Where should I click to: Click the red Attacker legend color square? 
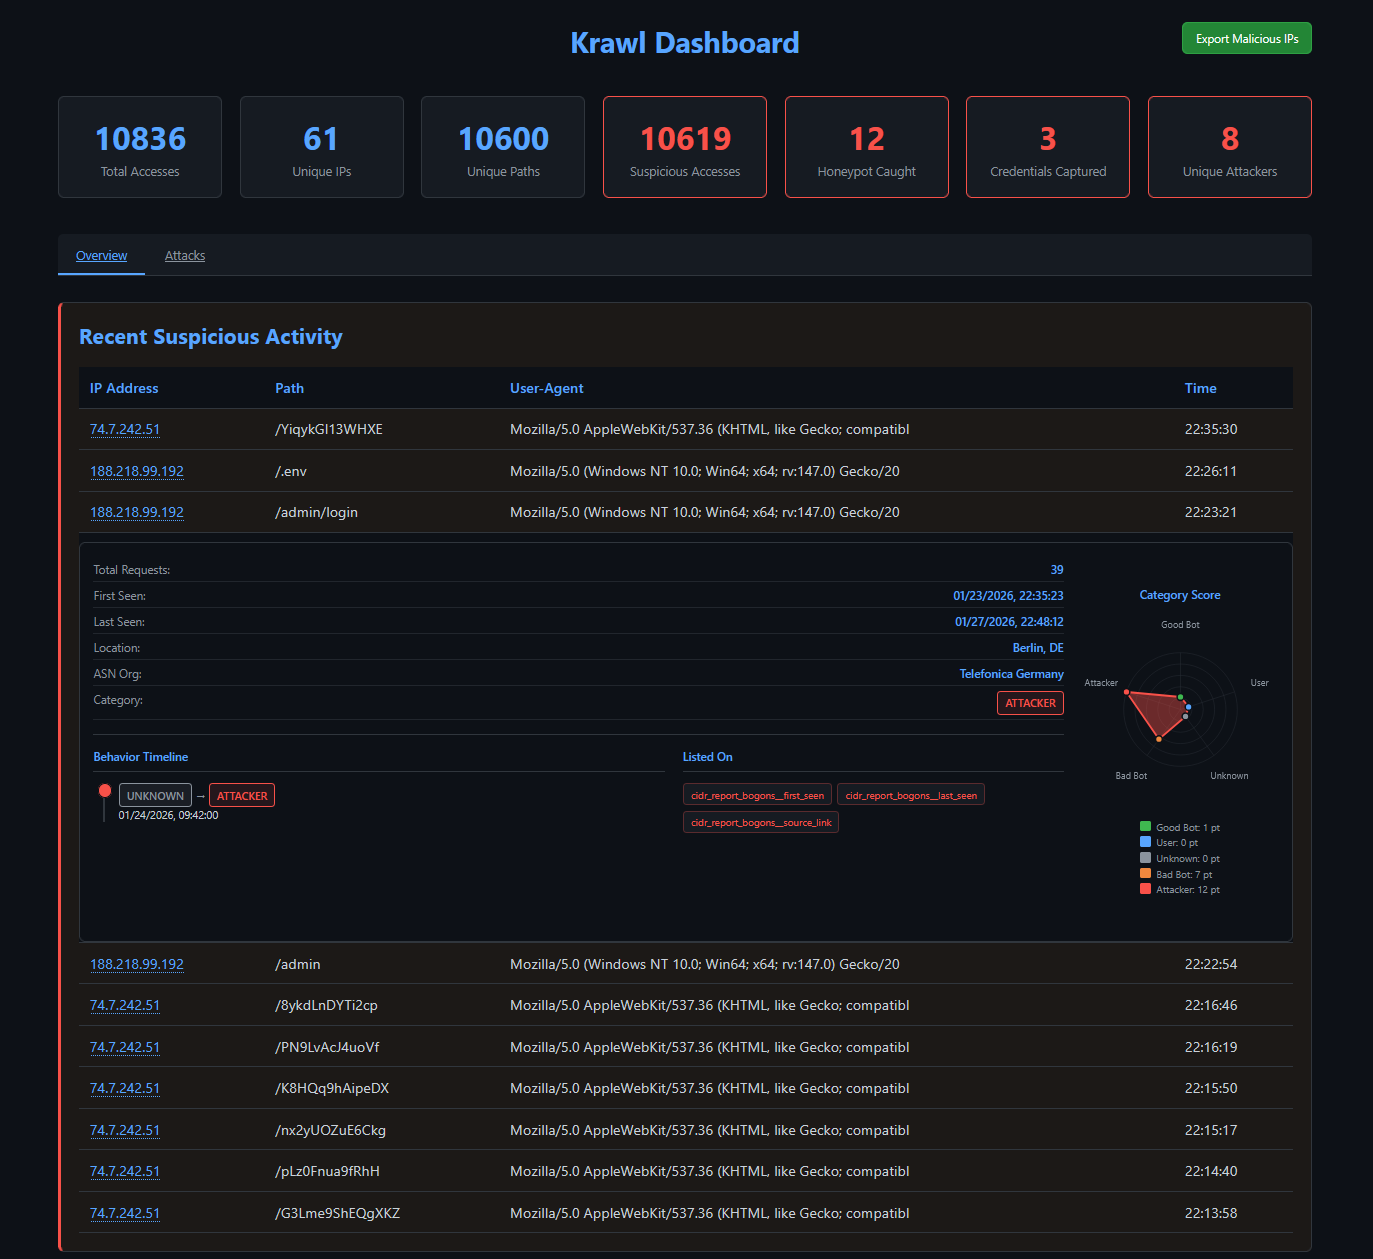coord(1145,888)
